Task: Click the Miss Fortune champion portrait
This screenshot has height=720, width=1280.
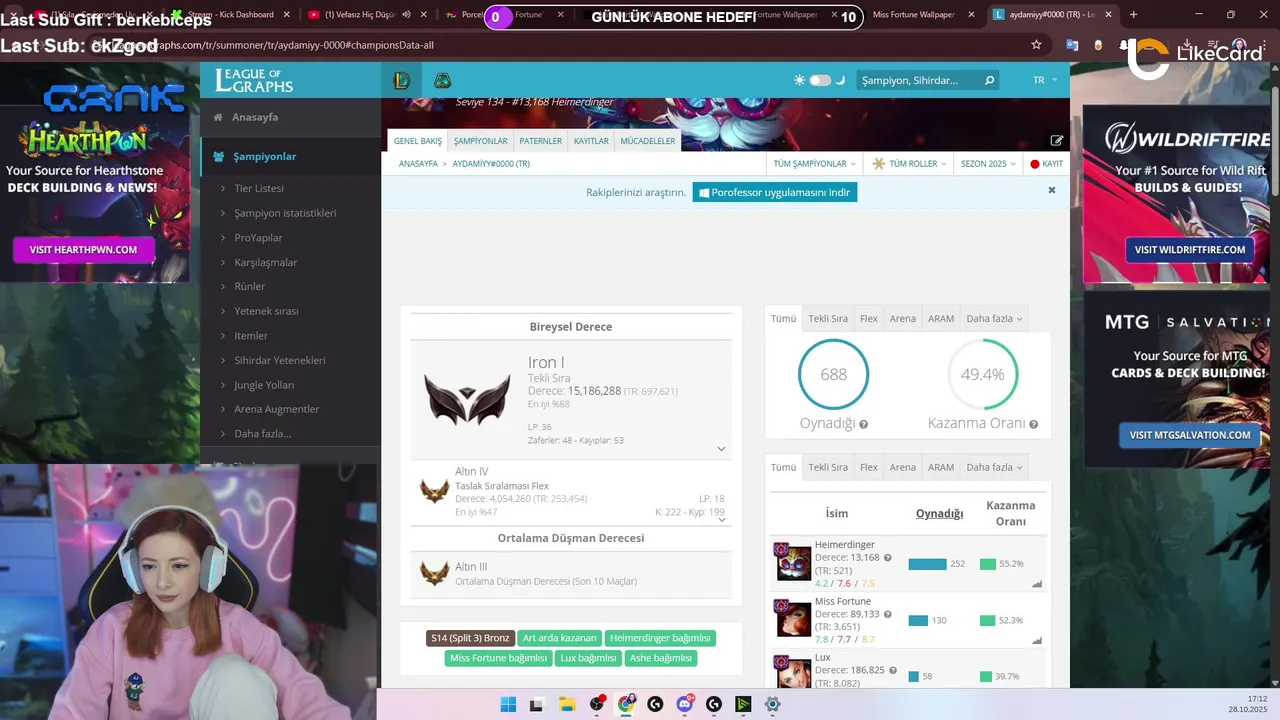Action: click(x=793, y=619)
